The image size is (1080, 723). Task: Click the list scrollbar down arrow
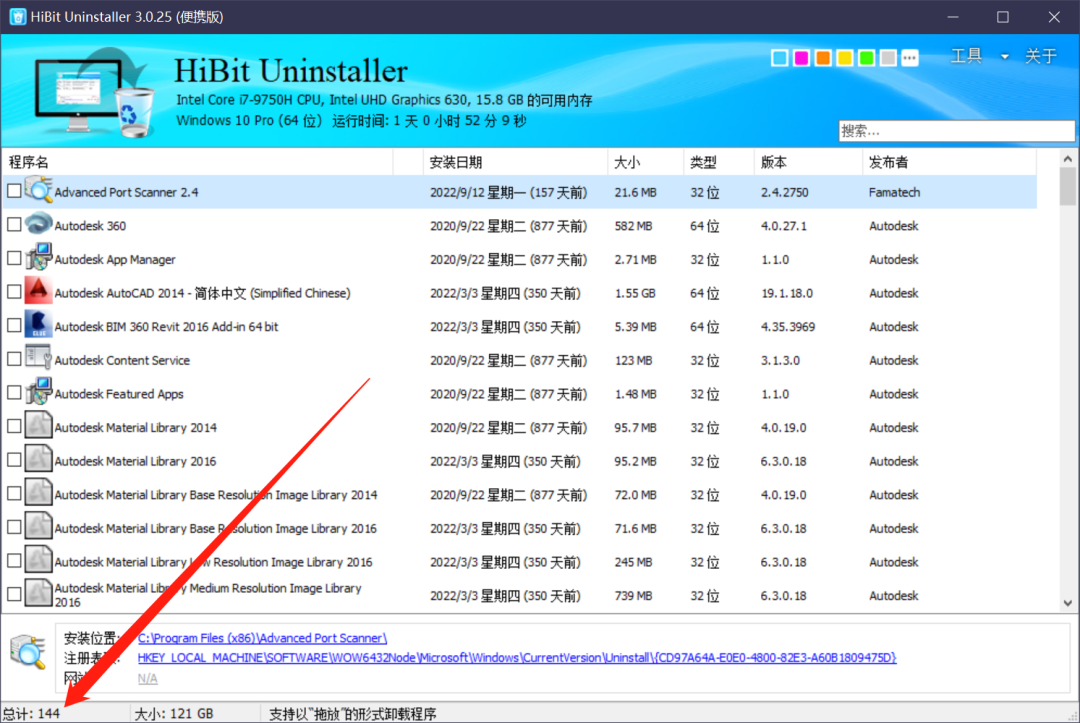[x=1068, y=603]
